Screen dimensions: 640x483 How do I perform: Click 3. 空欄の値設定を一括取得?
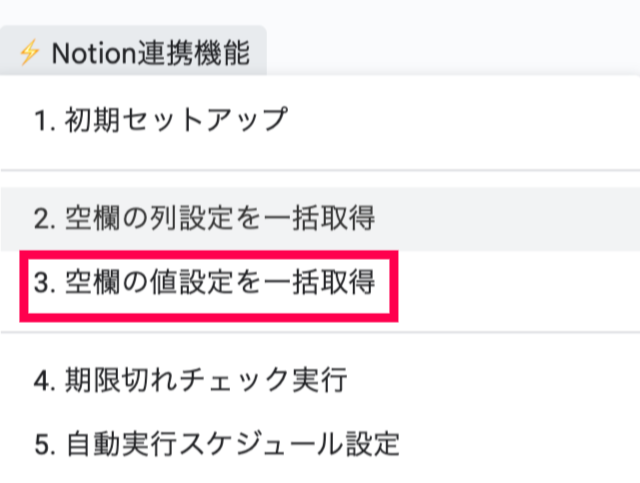(204, 283)
